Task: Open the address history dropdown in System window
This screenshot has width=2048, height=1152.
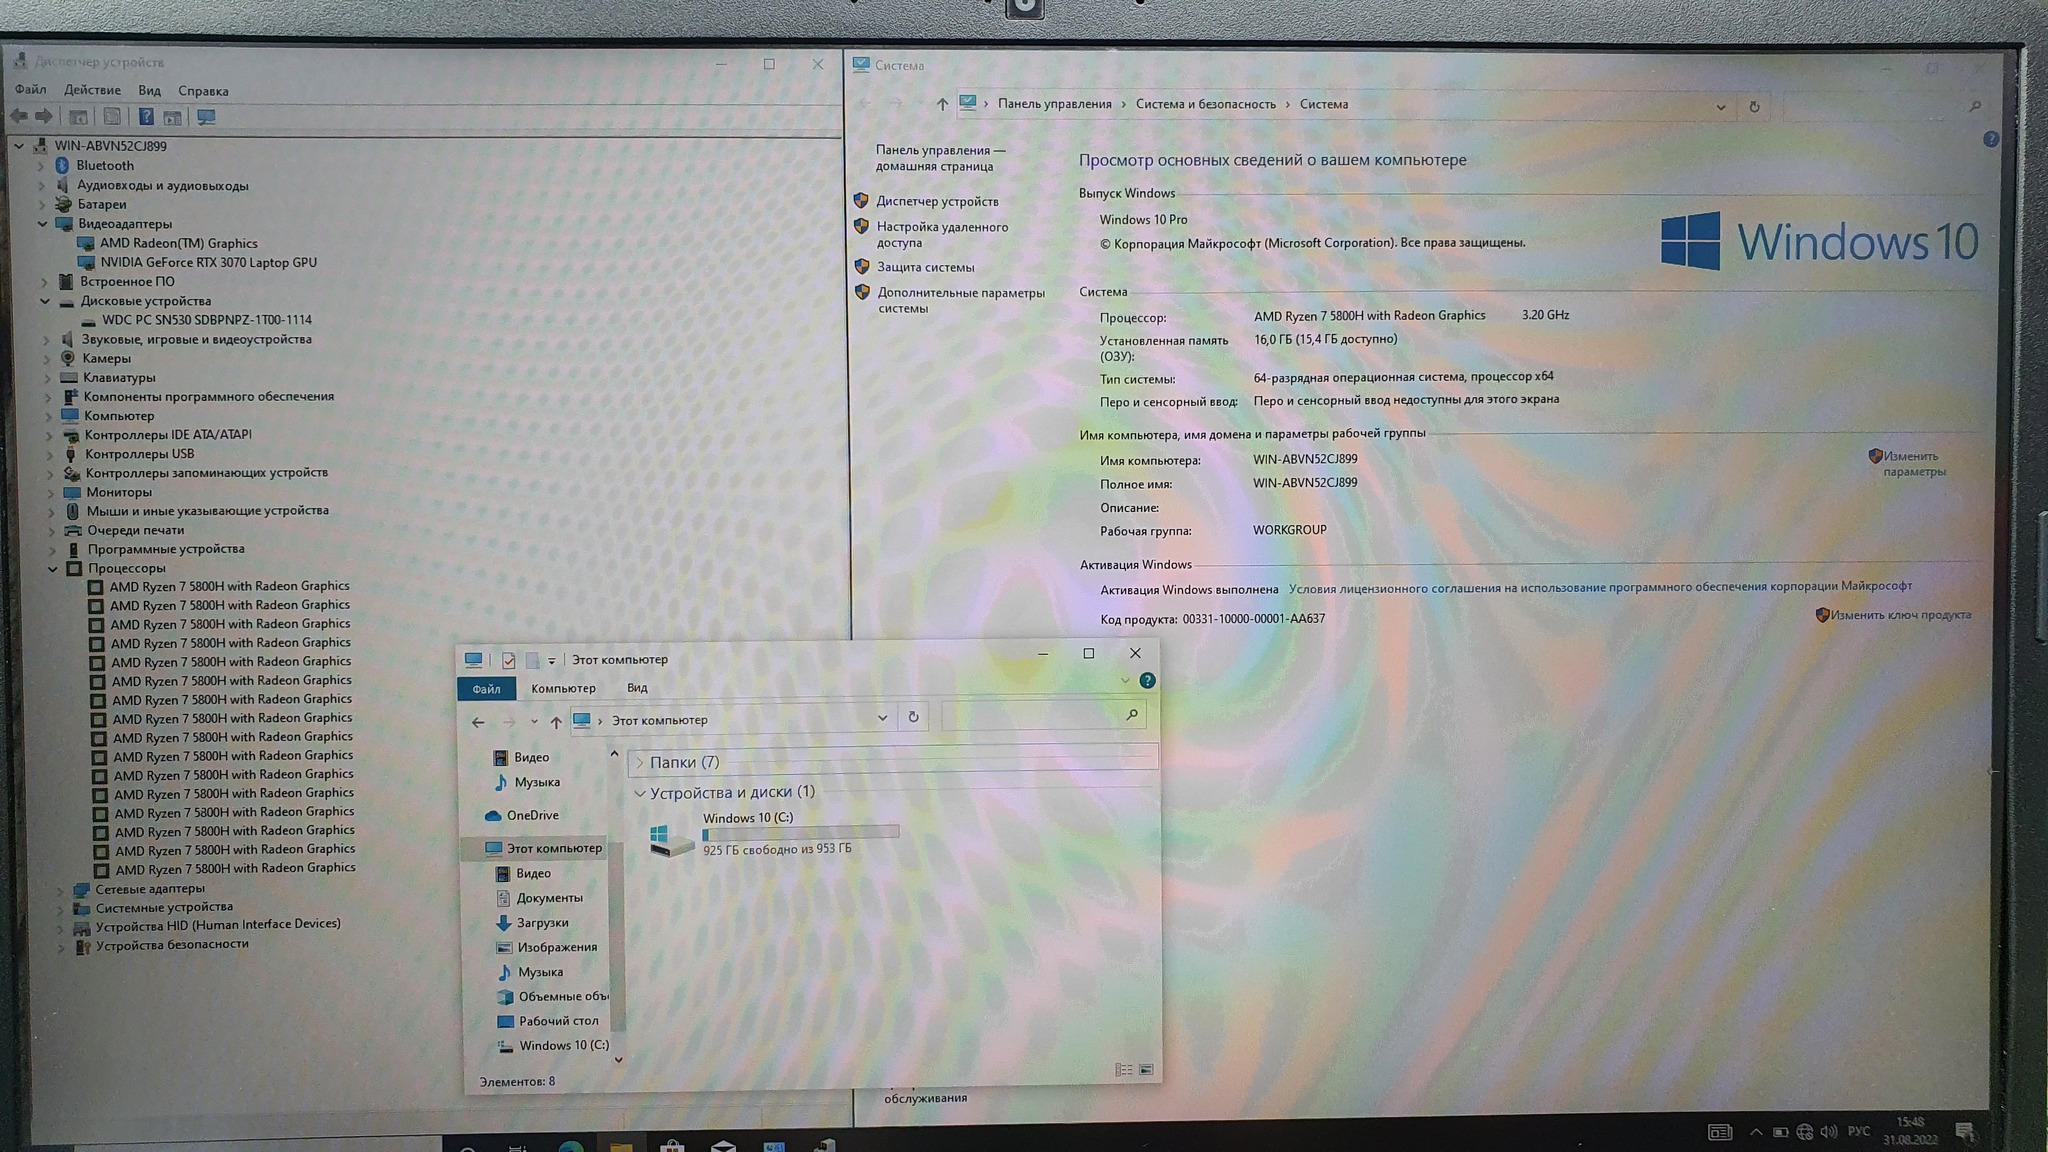Action: [1721, 106]
